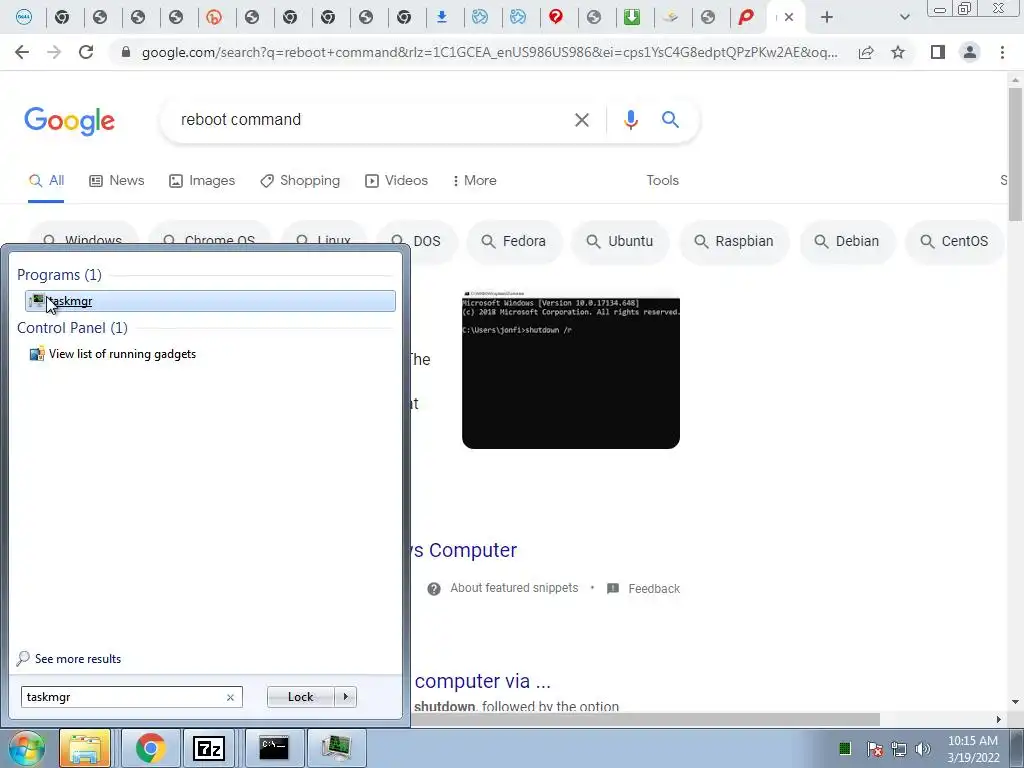Clear the Google search box with X
The height and width of the screenshot is (768, 1024).
(x=581, y=120)
